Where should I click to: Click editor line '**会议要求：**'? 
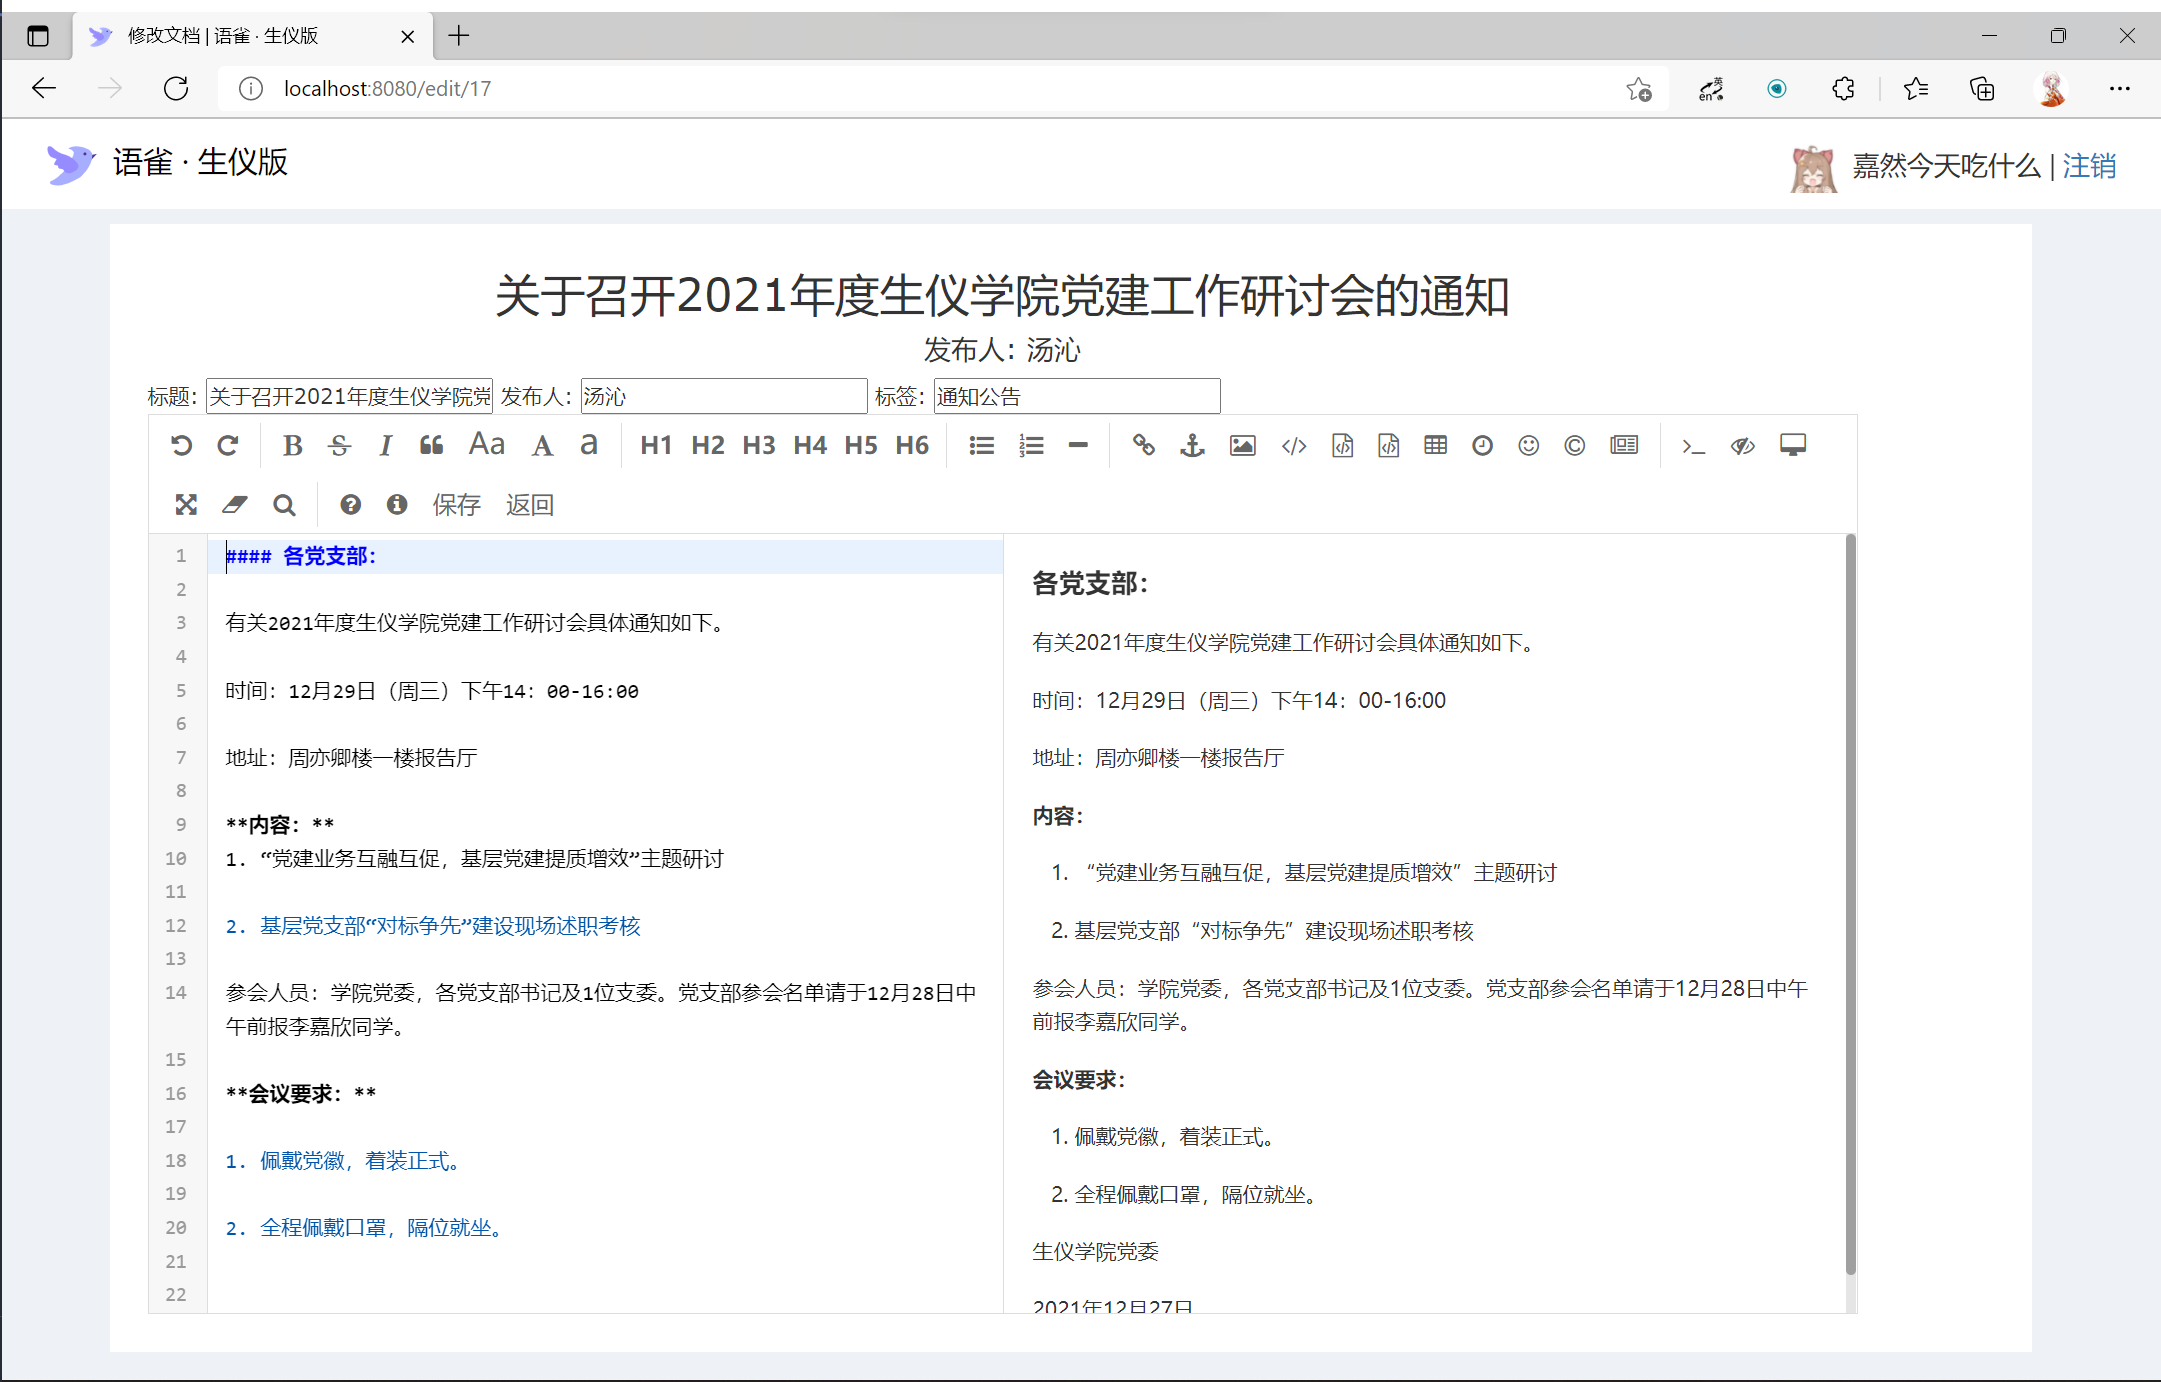301,1094
